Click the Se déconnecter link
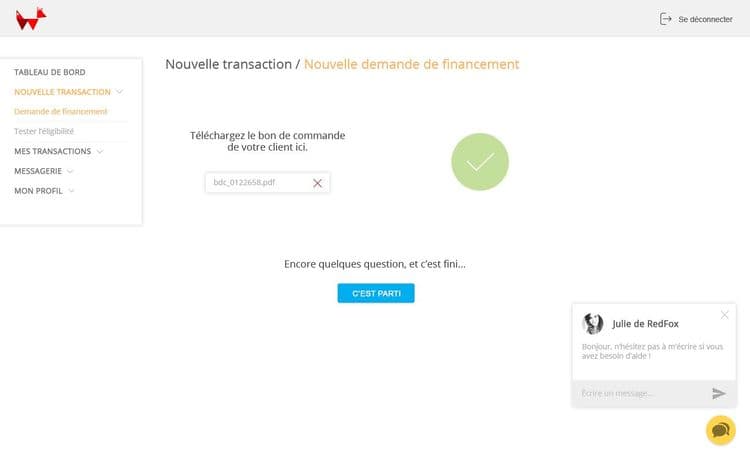Screen dimensions: 750x467 click(705, 19)
